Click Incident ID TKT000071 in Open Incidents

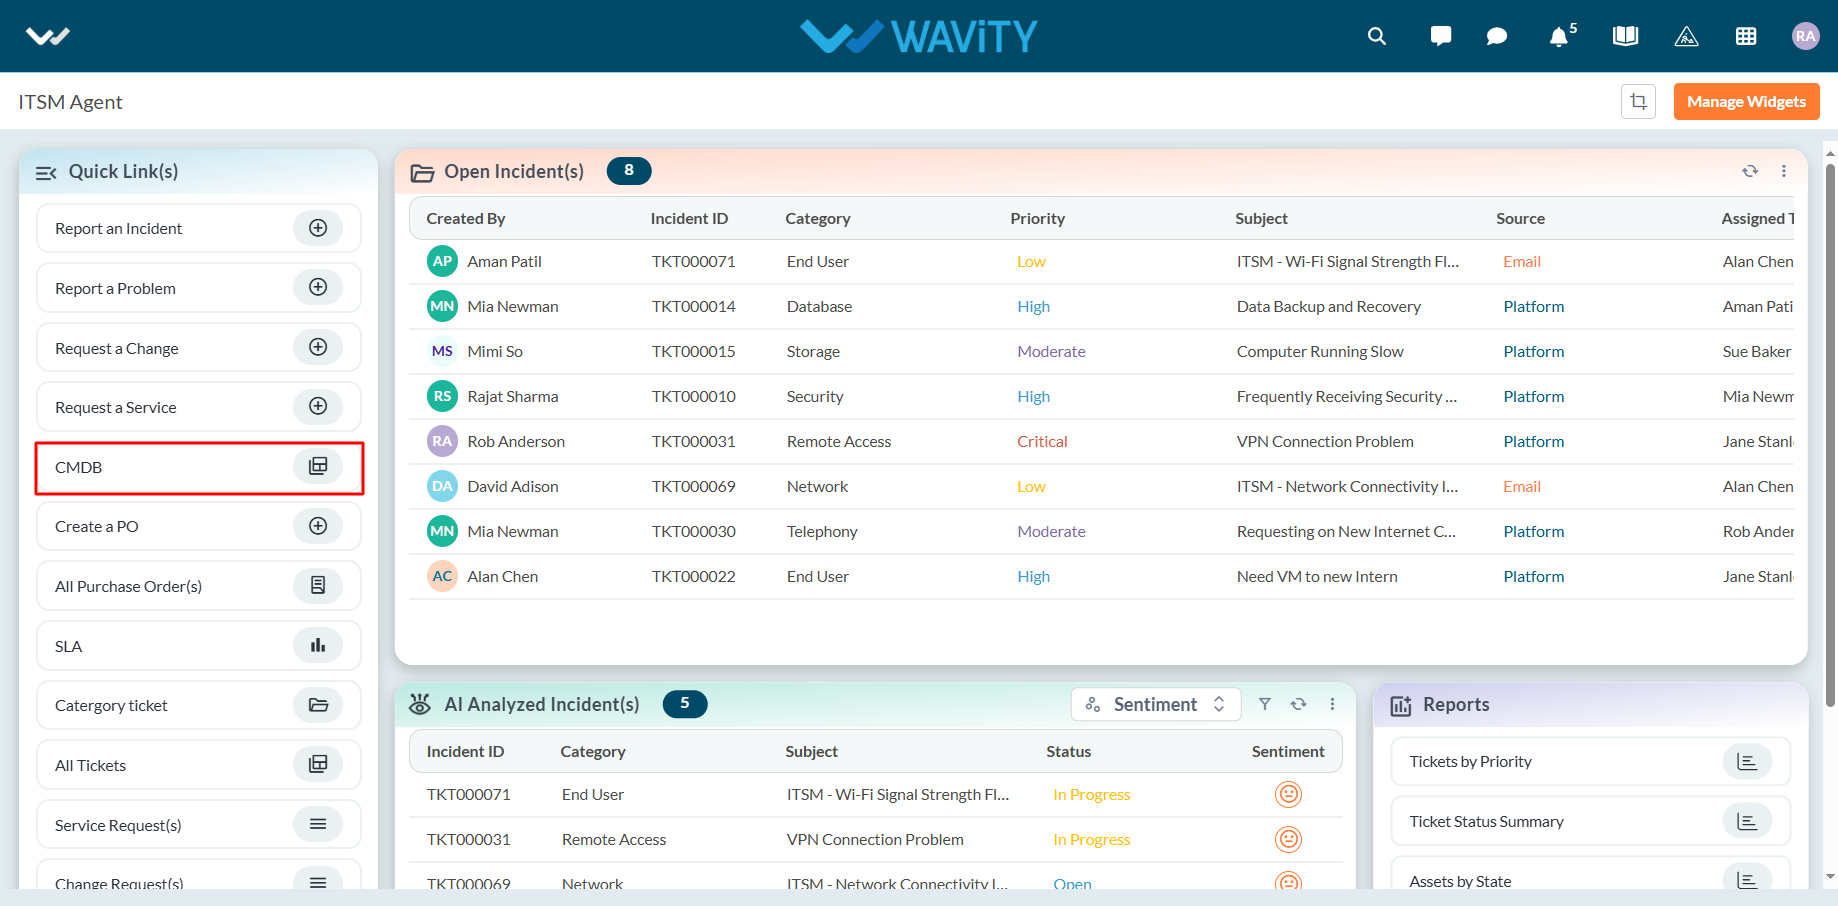[x=693, y=261]
